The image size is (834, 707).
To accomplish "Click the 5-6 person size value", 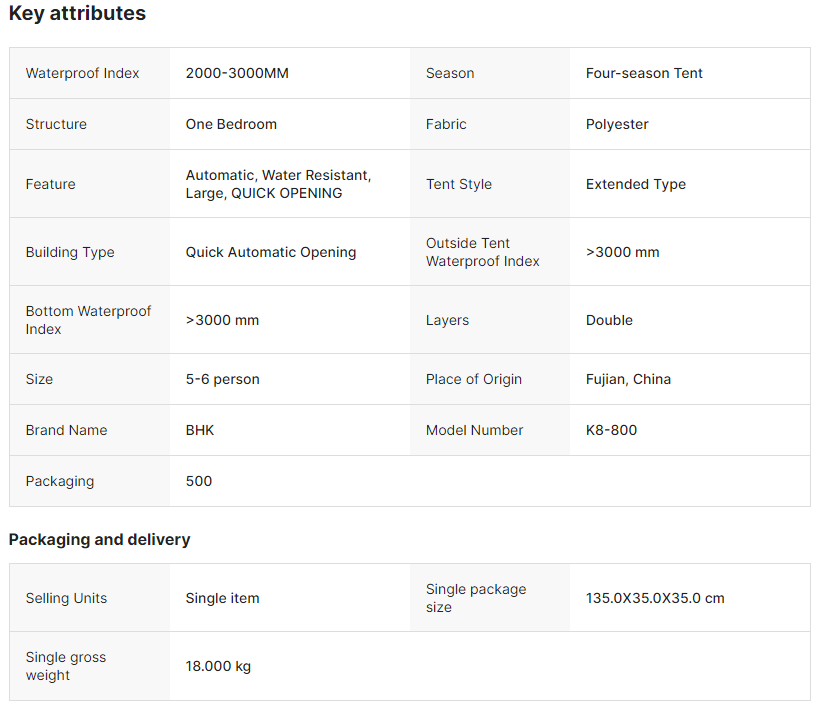I will [222, 379].
